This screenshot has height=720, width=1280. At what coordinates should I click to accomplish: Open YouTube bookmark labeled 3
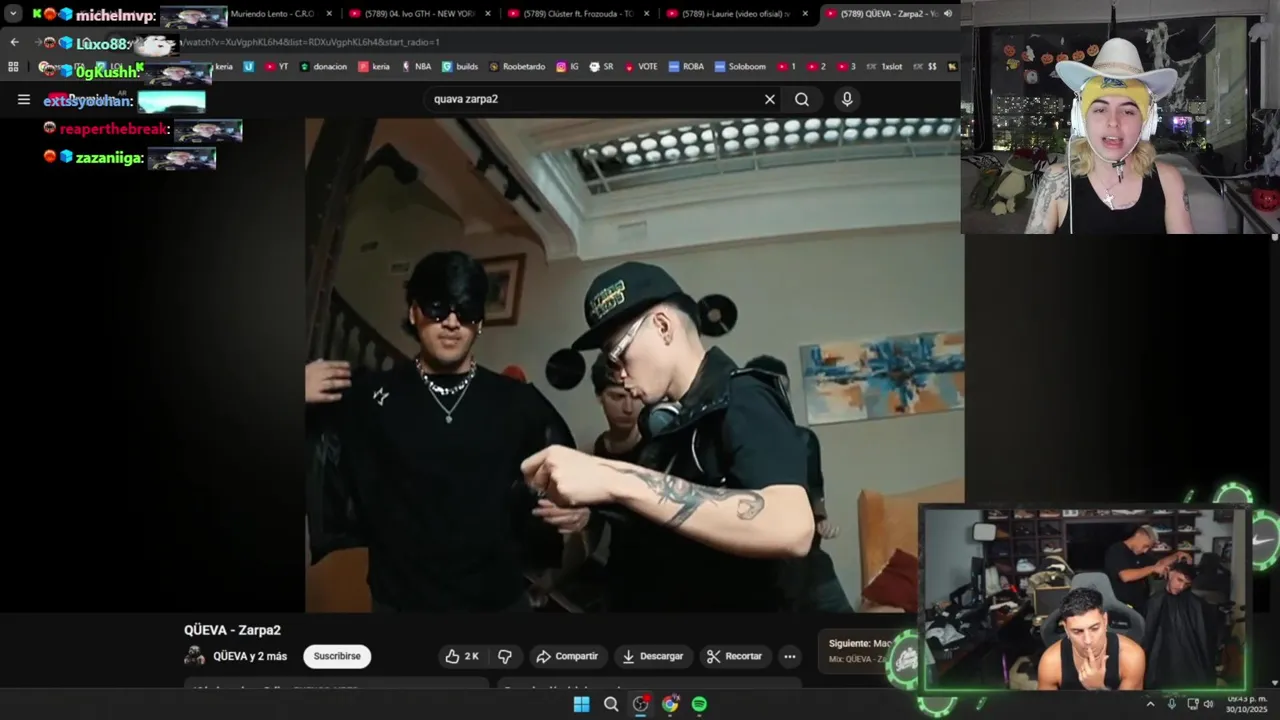(x=846, y=67)
